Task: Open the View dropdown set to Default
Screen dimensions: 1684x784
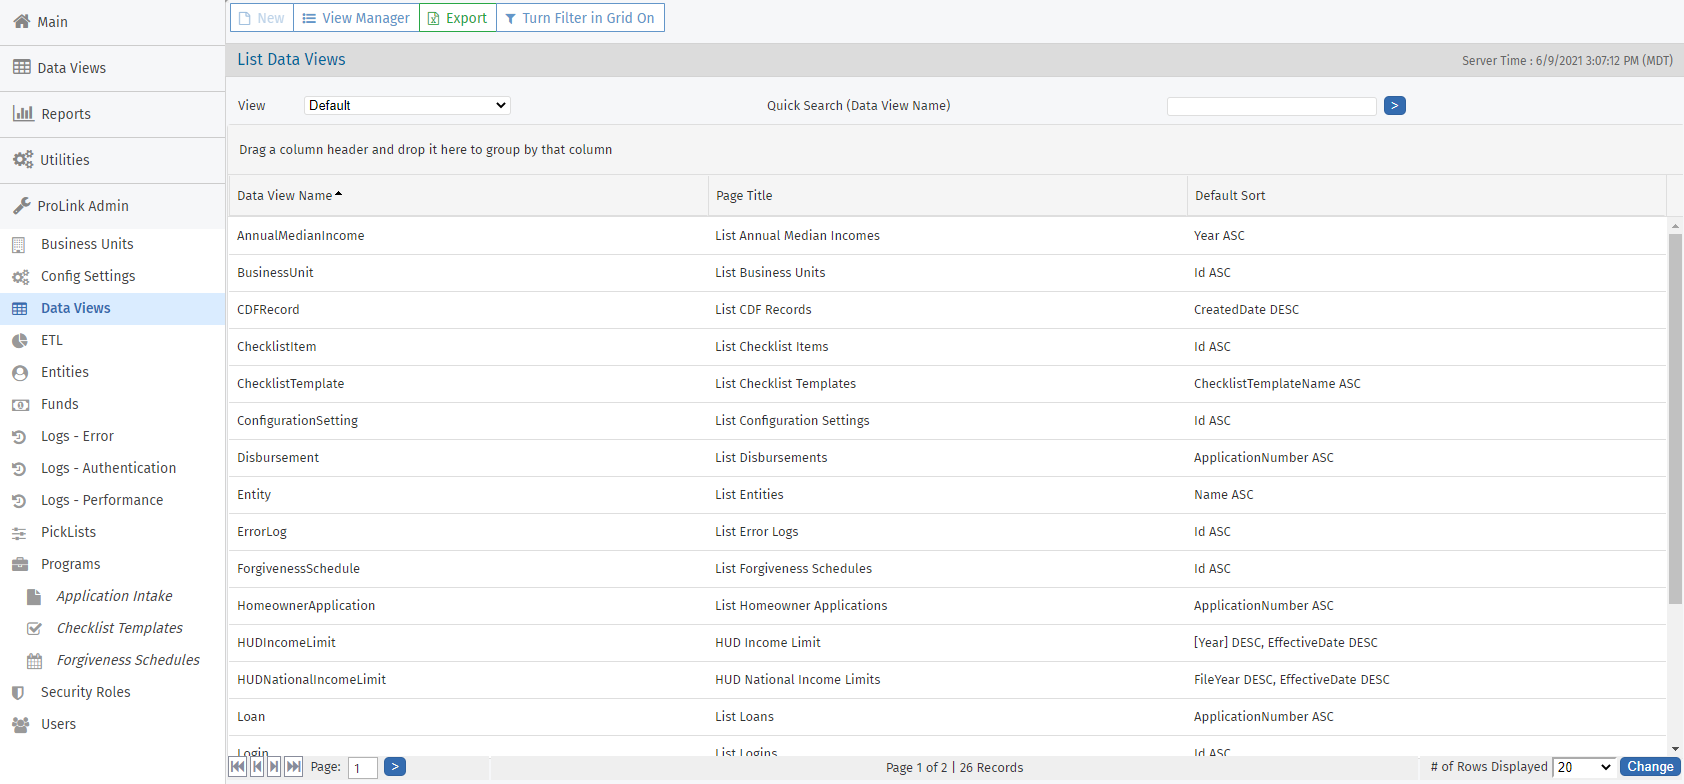Action: tap(407, 106)
